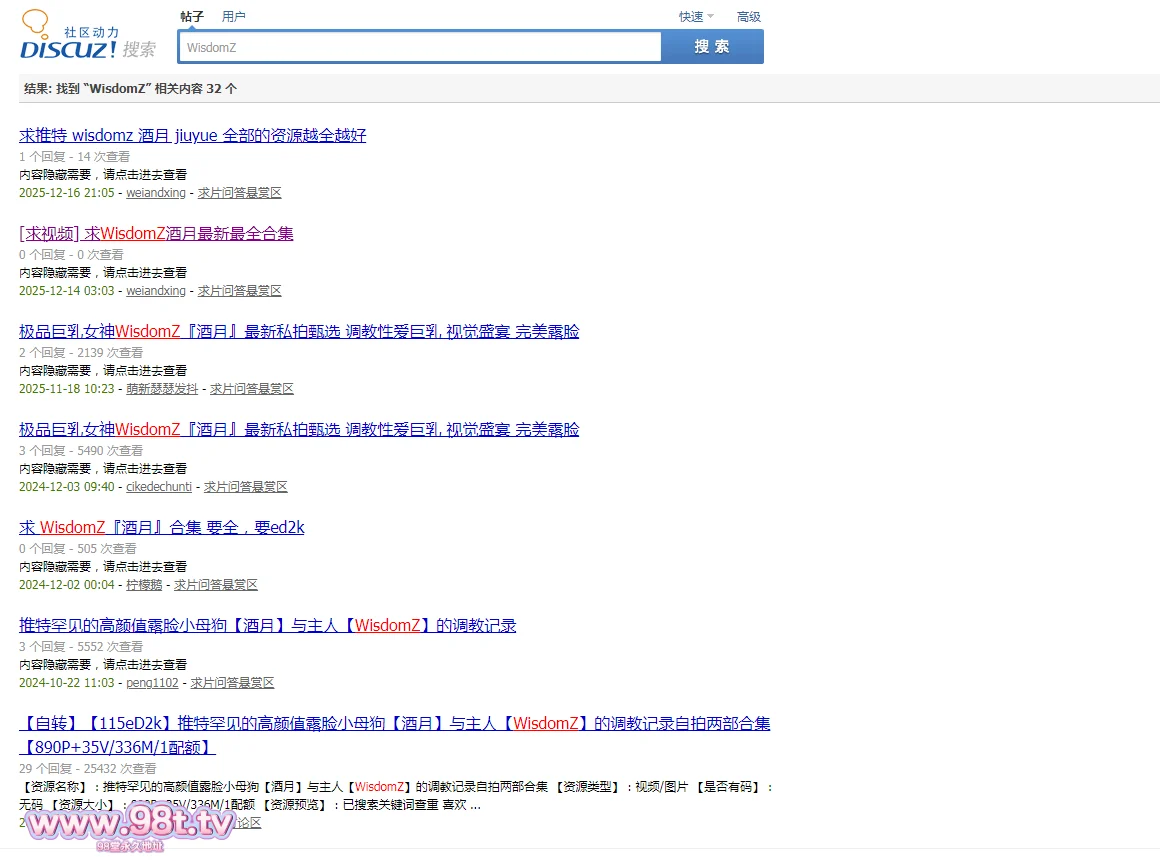This screenshot has height=861, width=1160.
Task: Open the author link peng1102
Action: click(152, 683)
